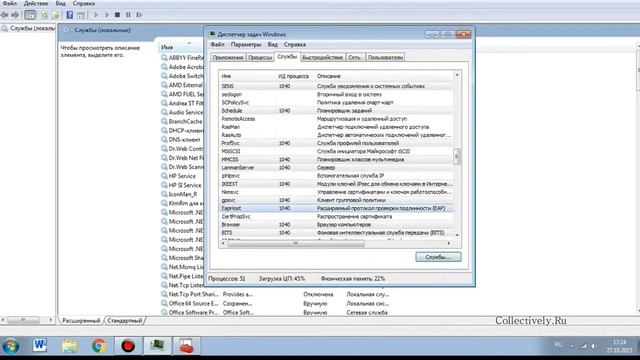The width and height of the screenshot is (640, 360).
Task: Click the Export List toolbar icon
Action: [56, 15]
